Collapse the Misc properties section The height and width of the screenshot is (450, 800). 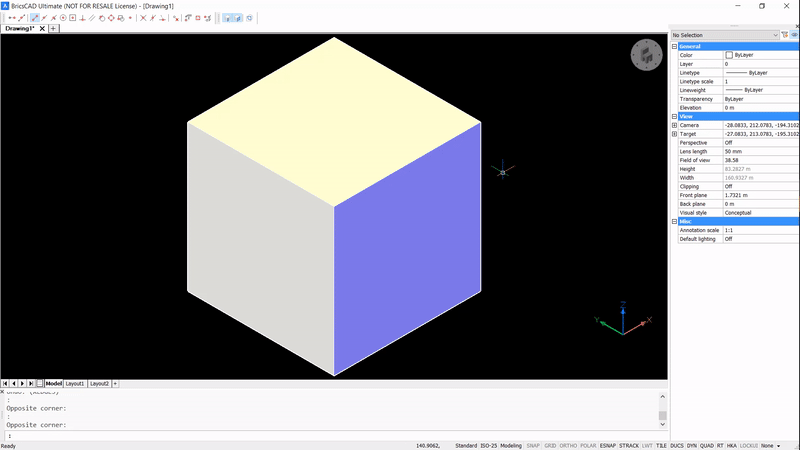[x=674, y=221]
